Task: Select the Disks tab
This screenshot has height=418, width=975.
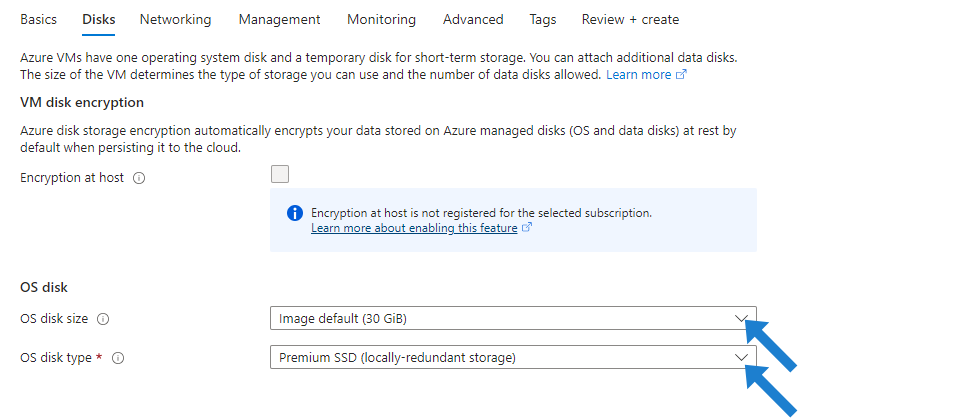Action: (98, 19)
